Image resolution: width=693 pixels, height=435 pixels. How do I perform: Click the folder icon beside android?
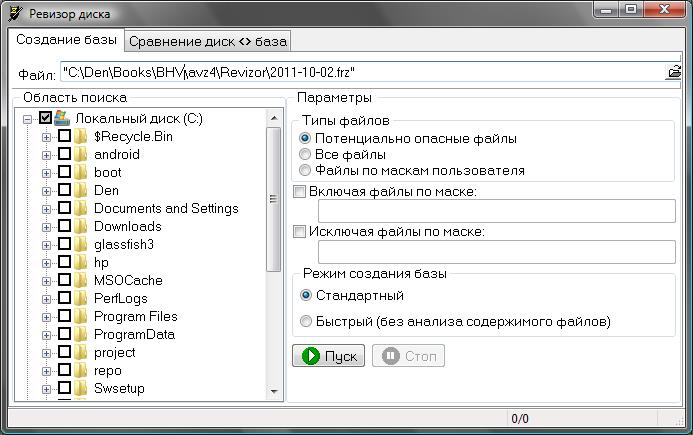click(81, 155)
